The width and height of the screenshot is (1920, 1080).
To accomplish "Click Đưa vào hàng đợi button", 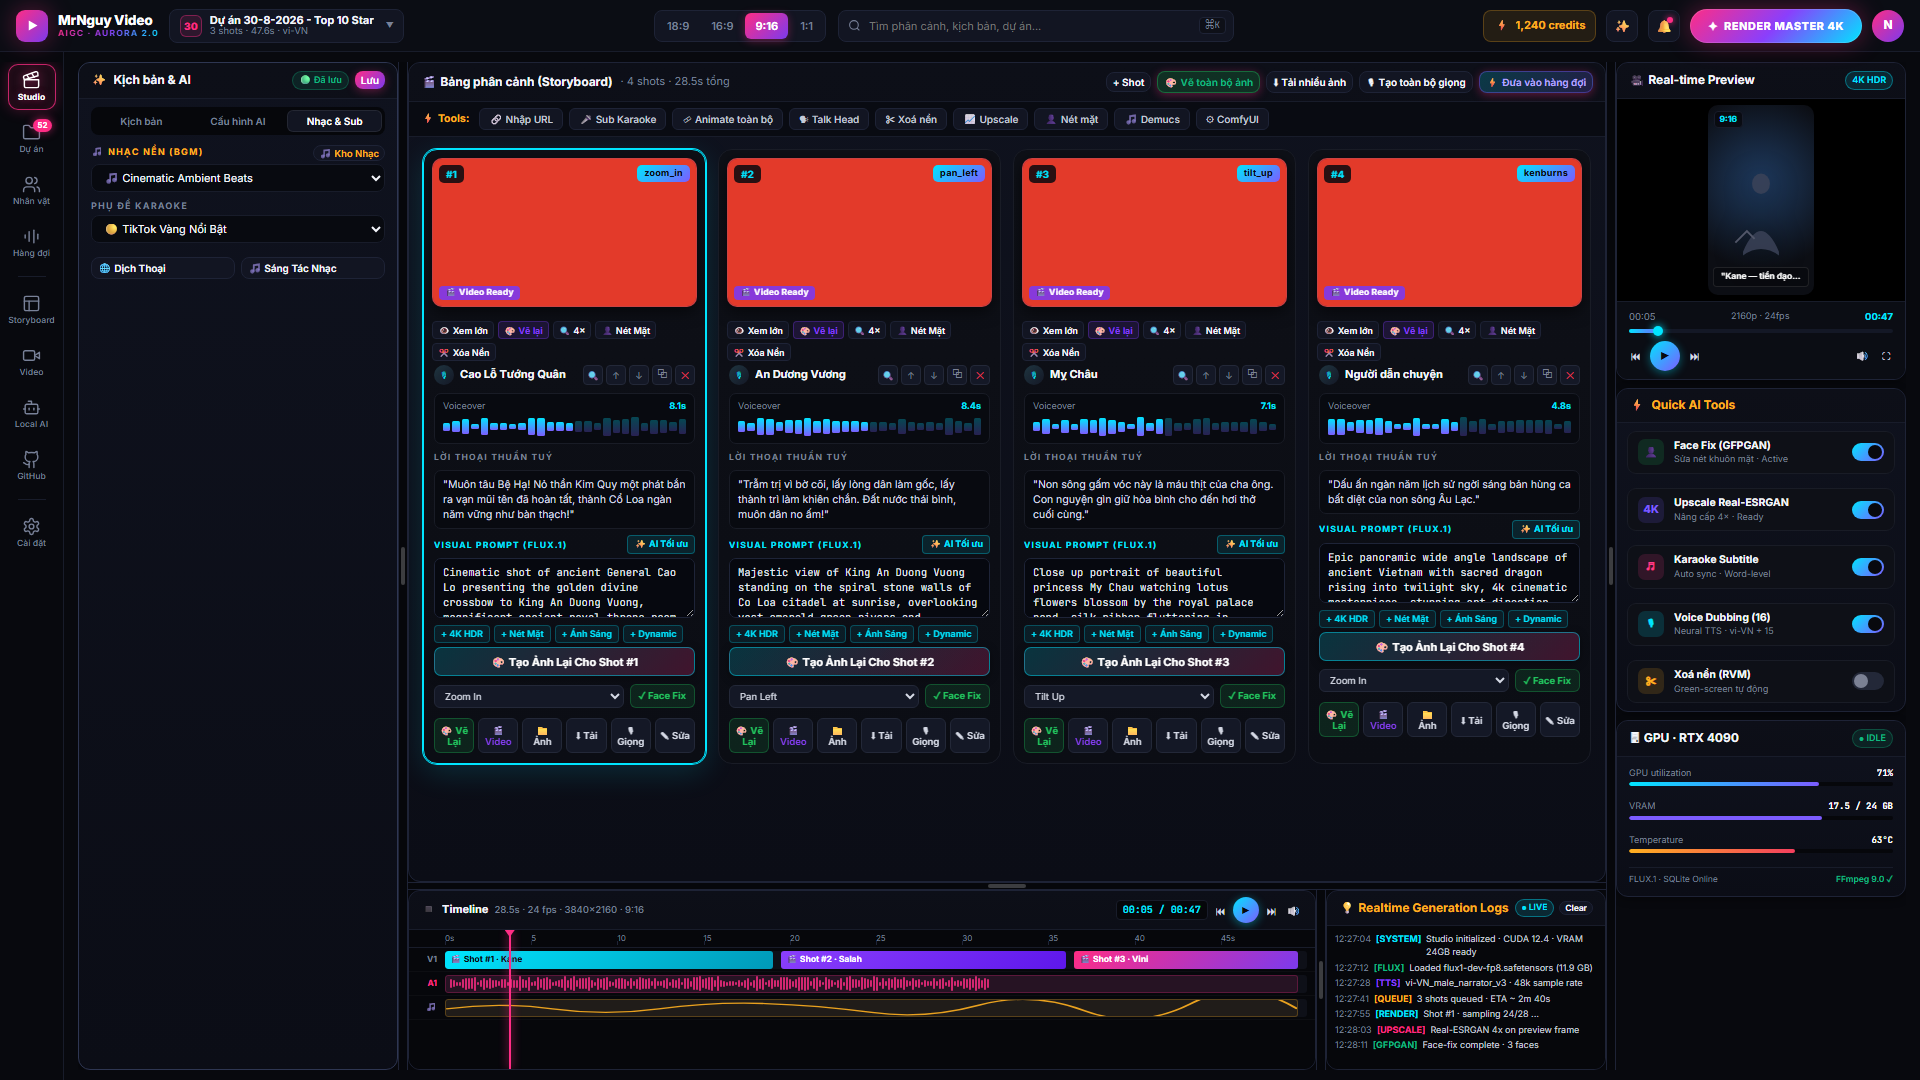I will (x=1536, y=82).
